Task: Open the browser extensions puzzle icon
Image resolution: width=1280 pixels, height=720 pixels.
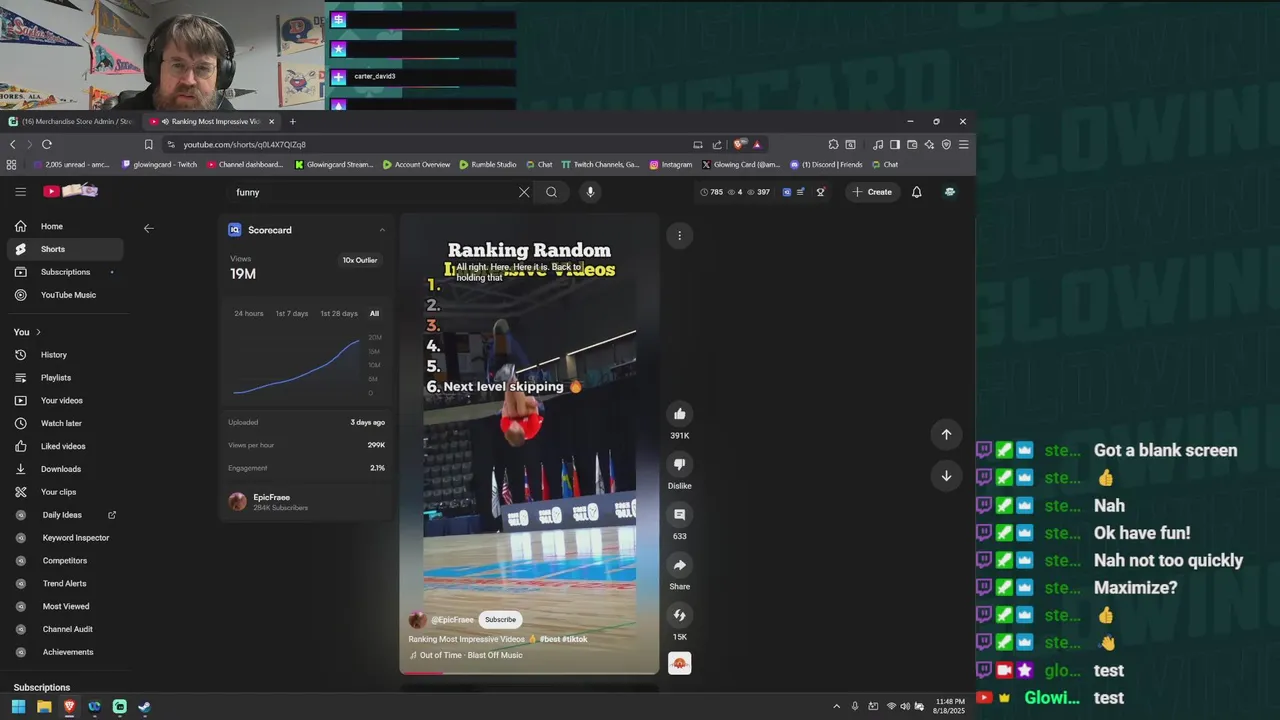Action: [x=833, y=144]
